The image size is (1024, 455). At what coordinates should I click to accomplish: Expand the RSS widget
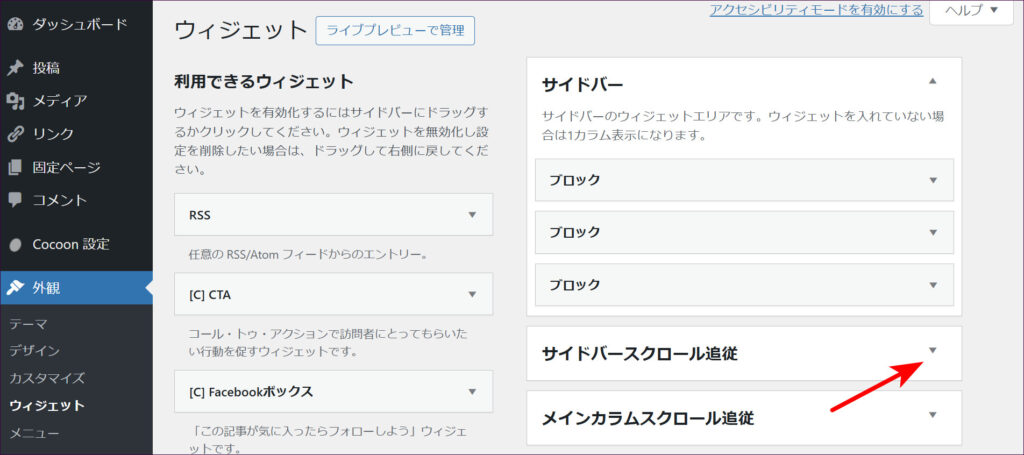472,214
